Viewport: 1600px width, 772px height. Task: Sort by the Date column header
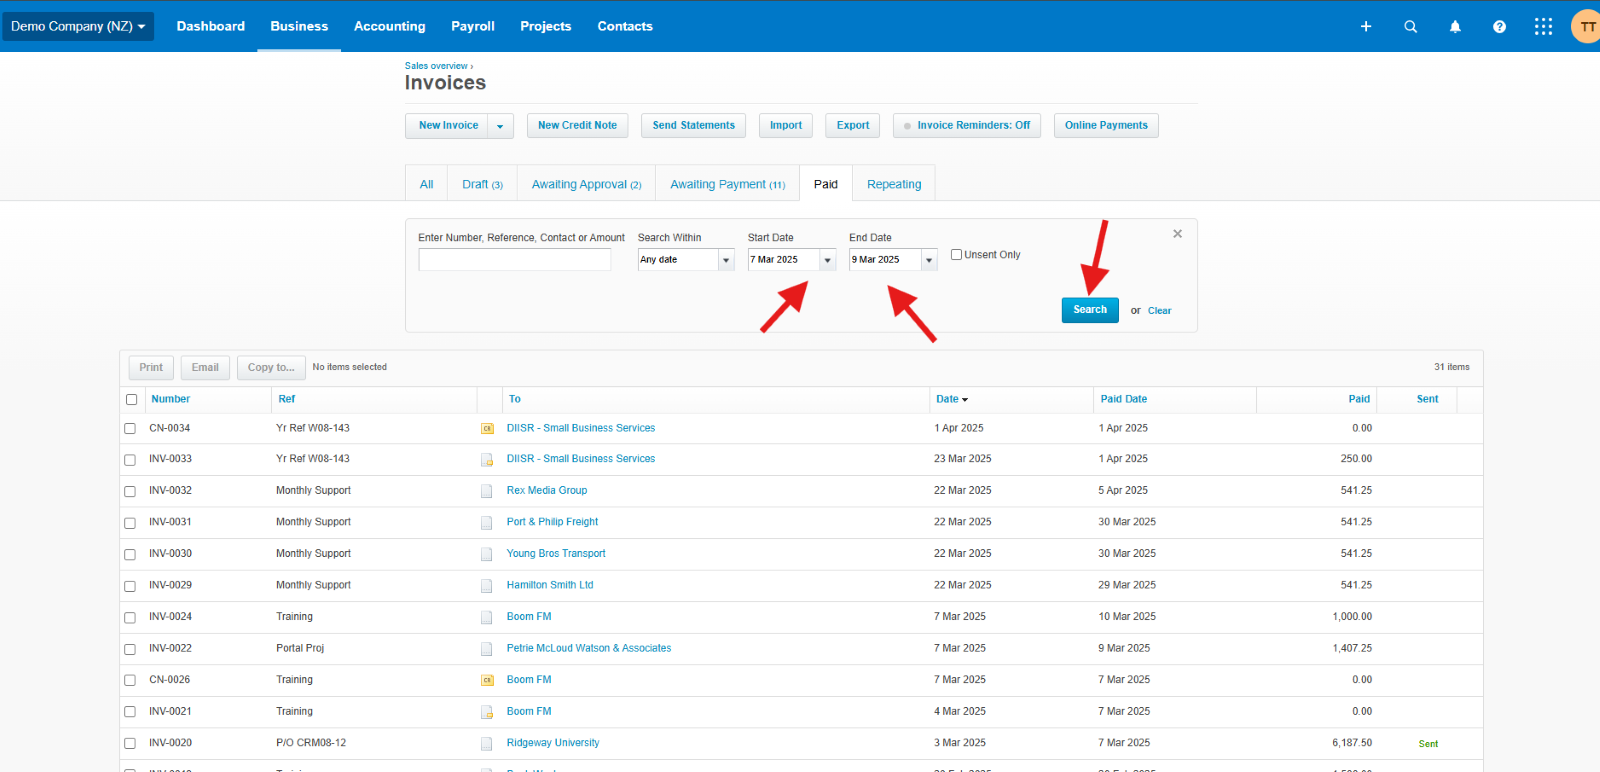pyautogui.click(x=952, y=399)
